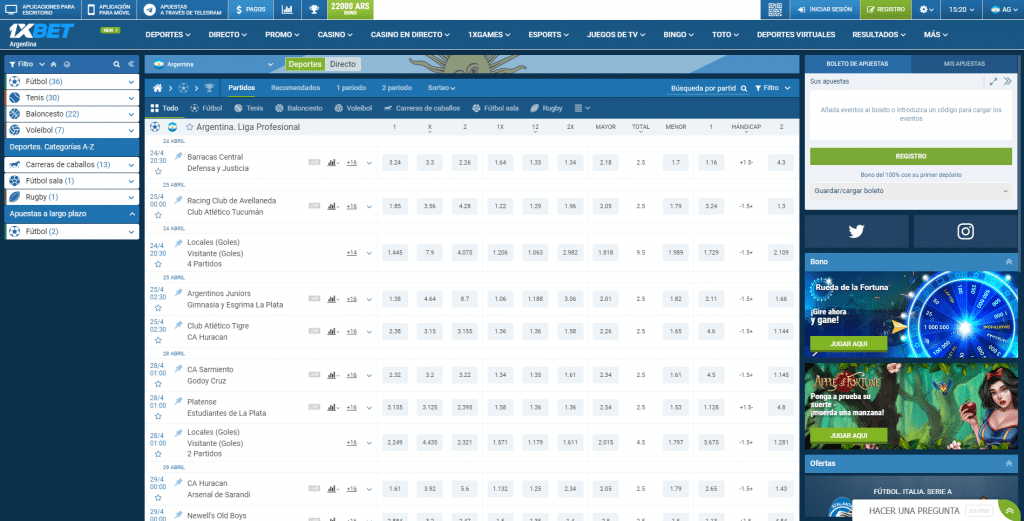Image resolution: width=1024 pixels, height=521 pixels.
Task: Click the breadcrumb football icon
Action: point(183,87)
